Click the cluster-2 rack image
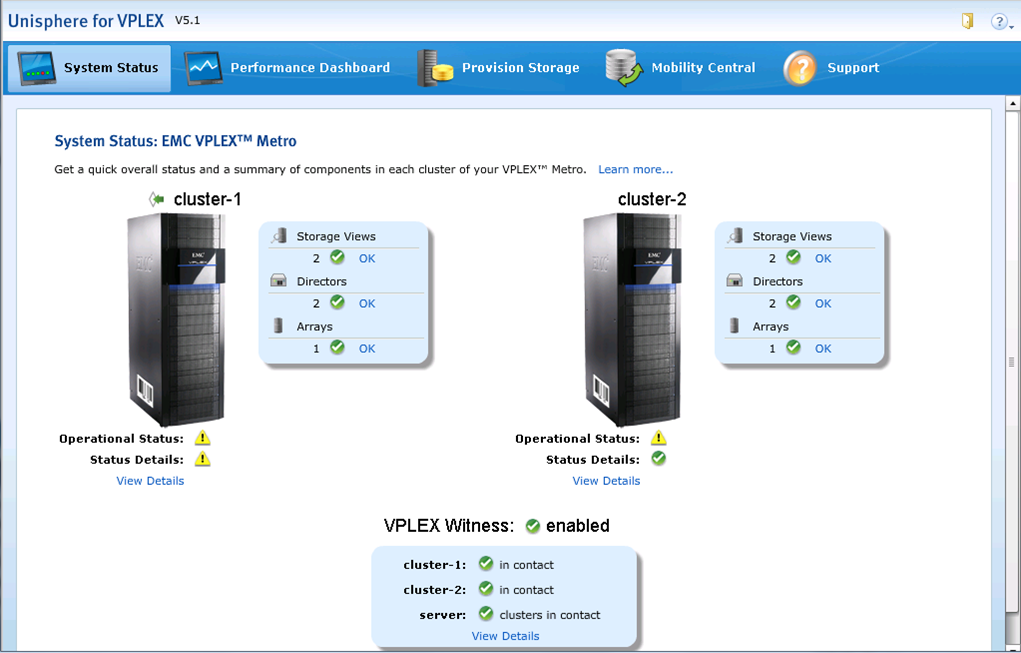 point(626,320)
